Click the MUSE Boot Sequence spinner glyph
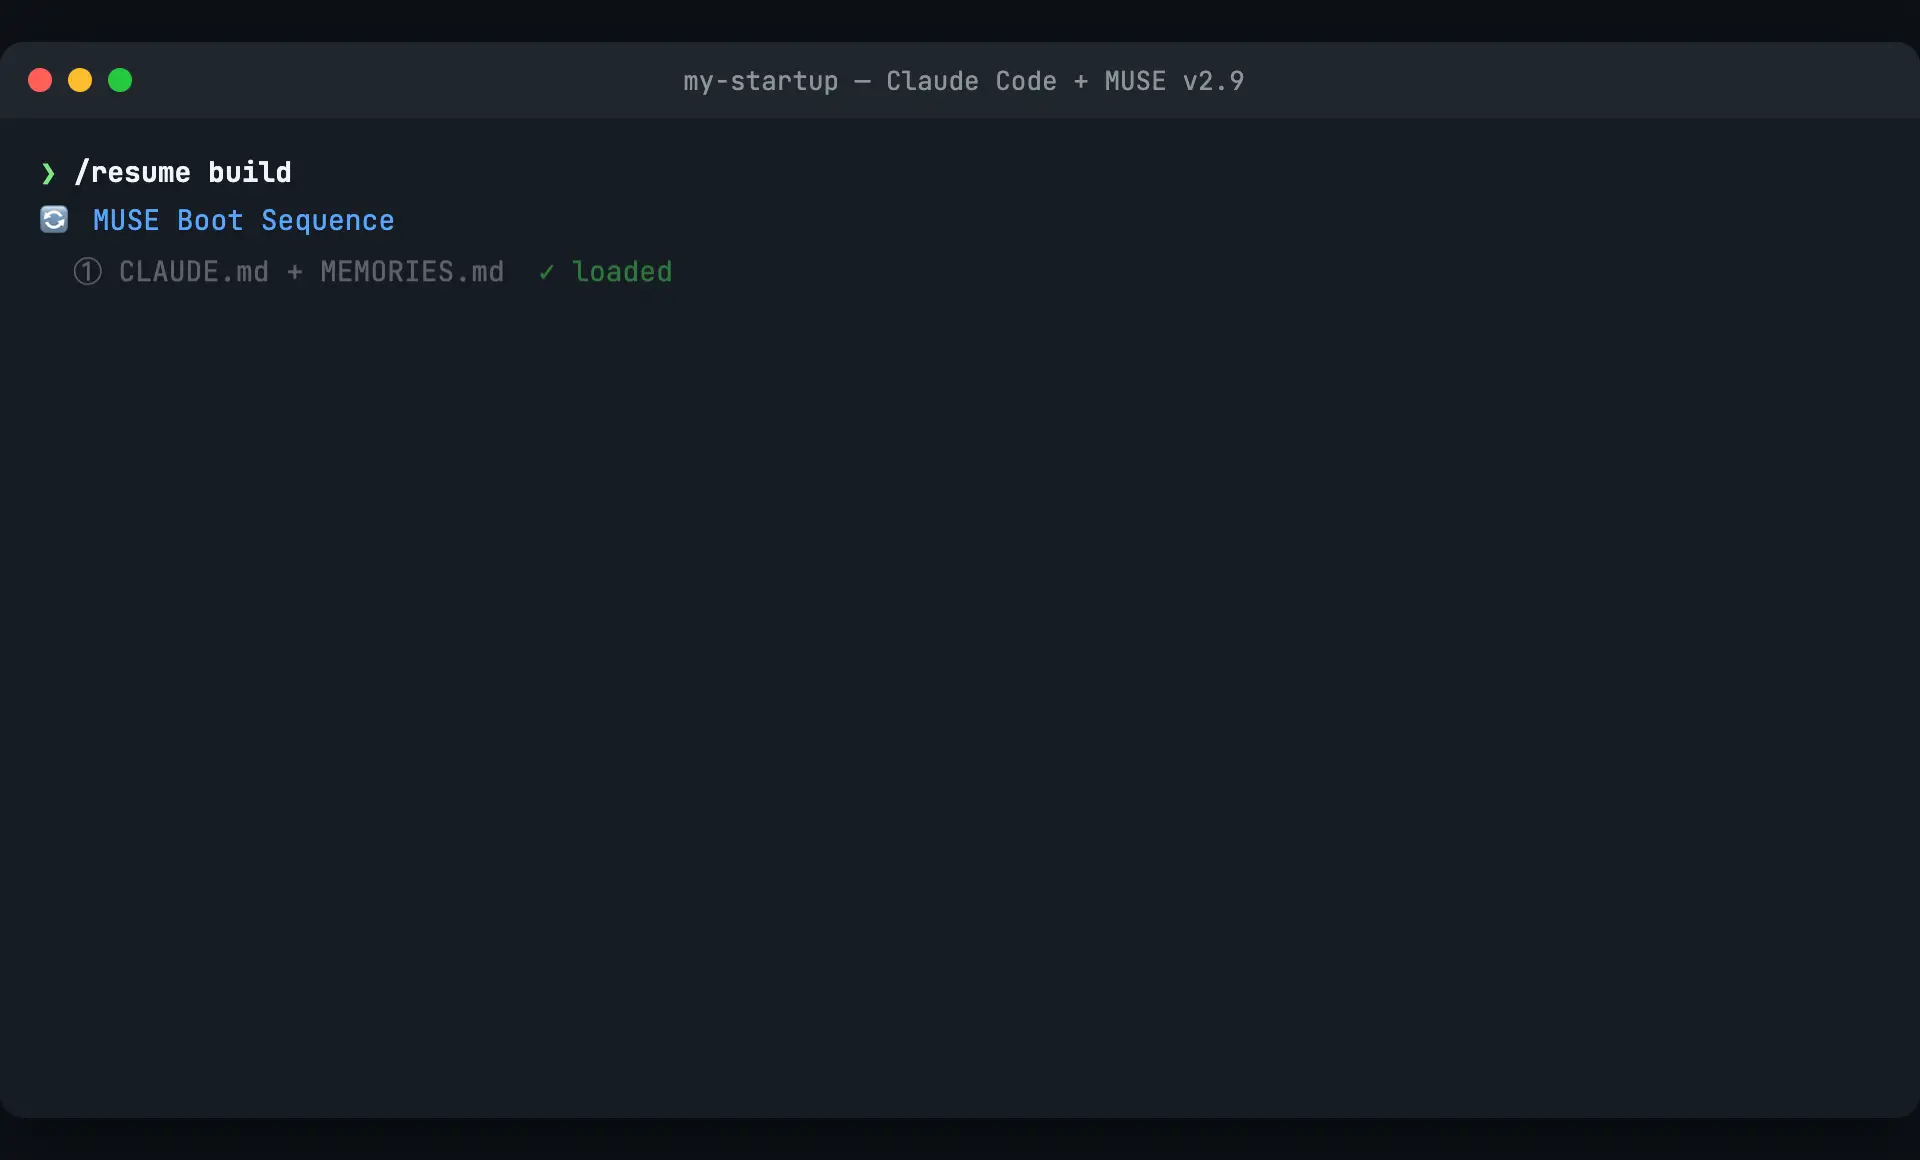The image size is (1920, 1160). coord(53,220)
